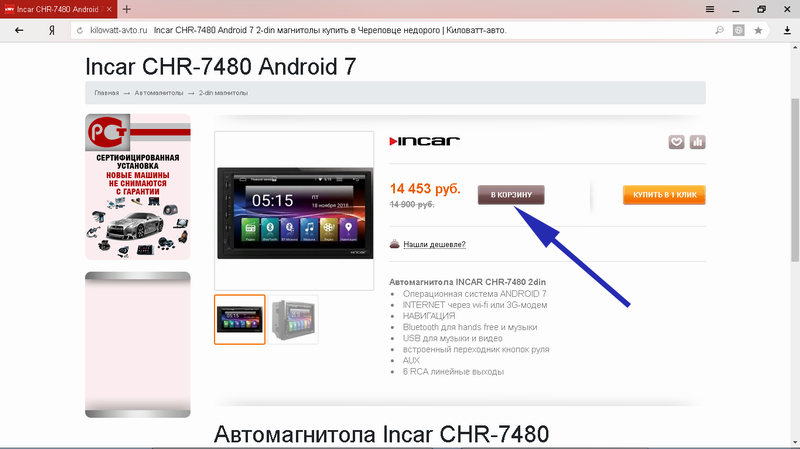The height and width of the screenshot is (449, 800).
Task: Open the Автомагнитолы breadcrumb link
Action: click(x=159, y=93)
